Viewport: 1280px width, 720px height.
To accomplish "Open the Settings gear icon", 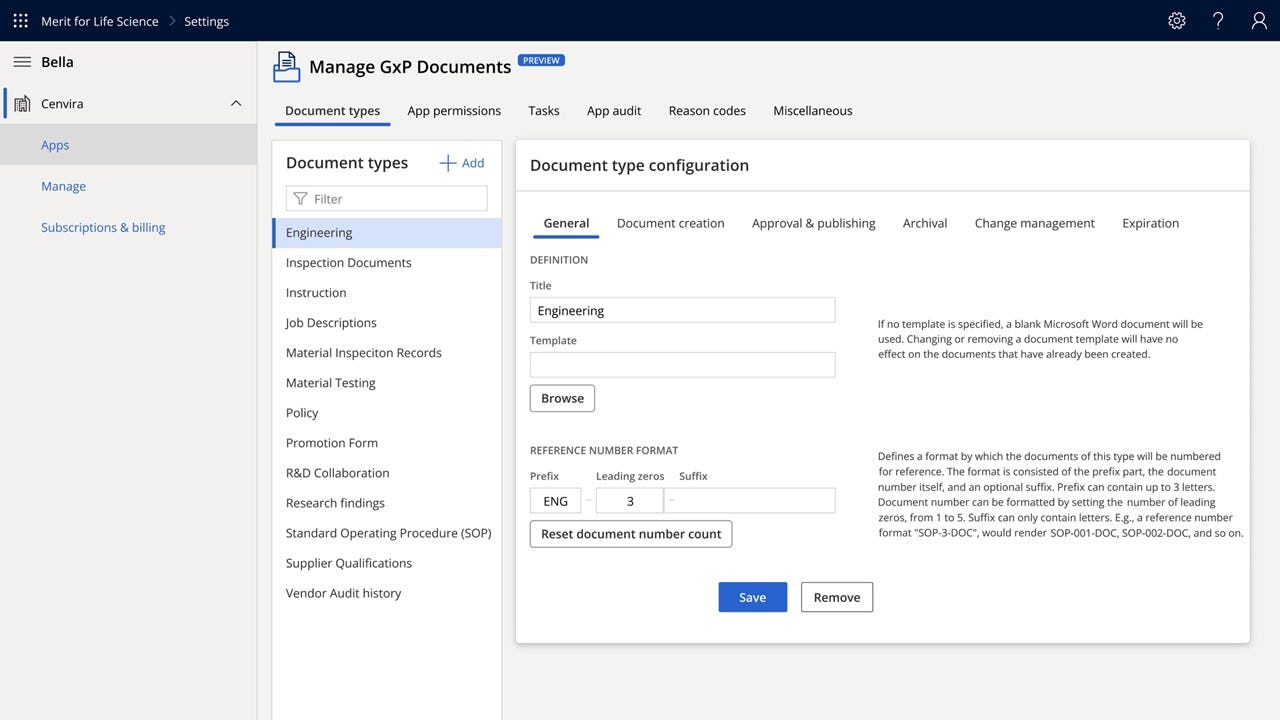I will (1176, 20).
